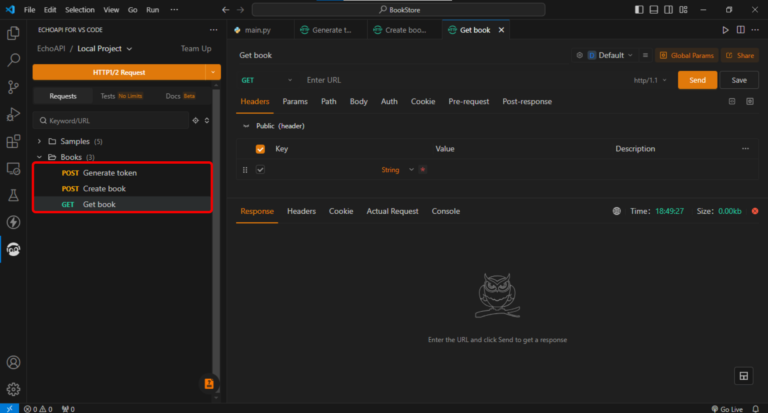Open the Console response tab
The image size is (768, 413).
[x=445, y=211]
